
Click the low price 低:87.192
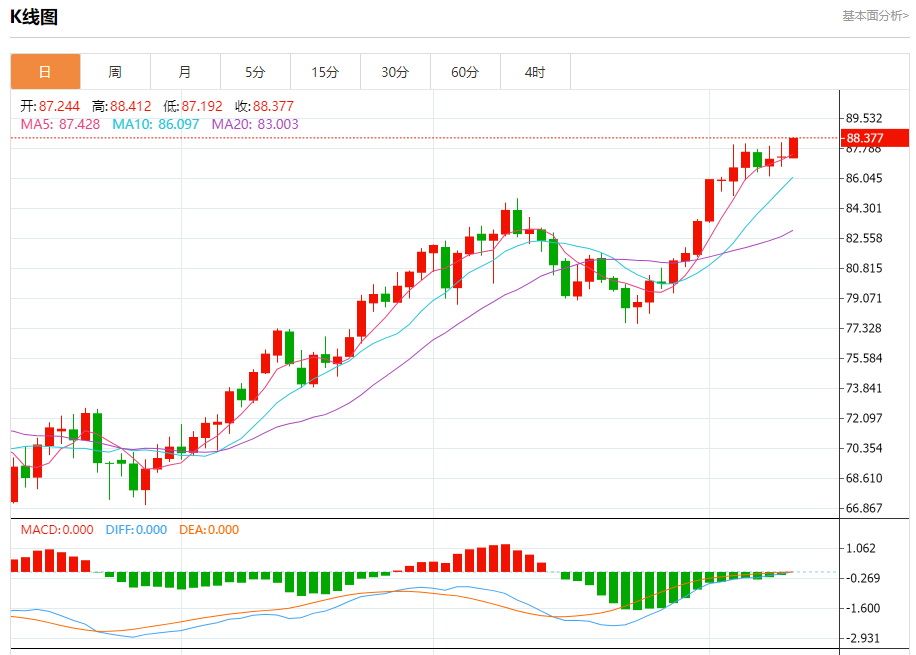(193, 106)
